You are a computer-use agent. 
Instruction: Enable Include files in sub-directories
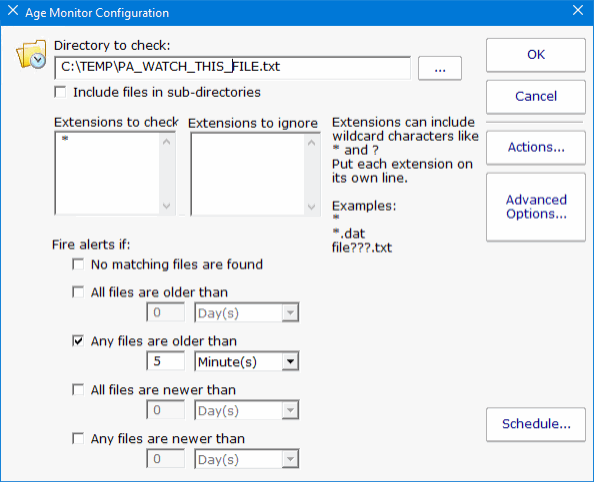coord(60,92)
